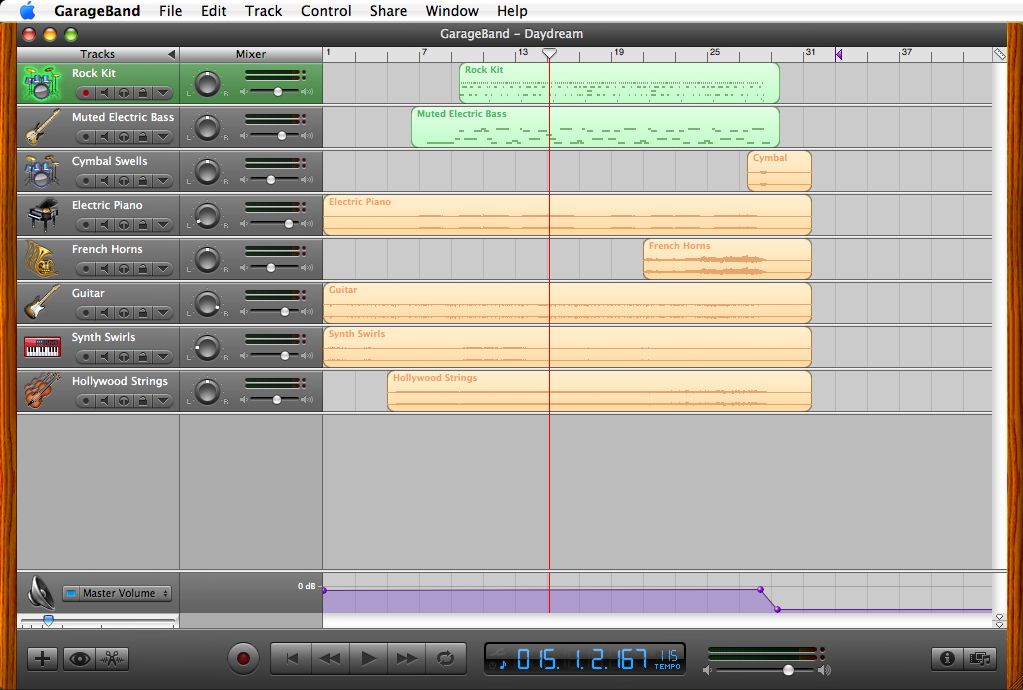Click the timeline grid ruler button at right

pos(1000,55)
